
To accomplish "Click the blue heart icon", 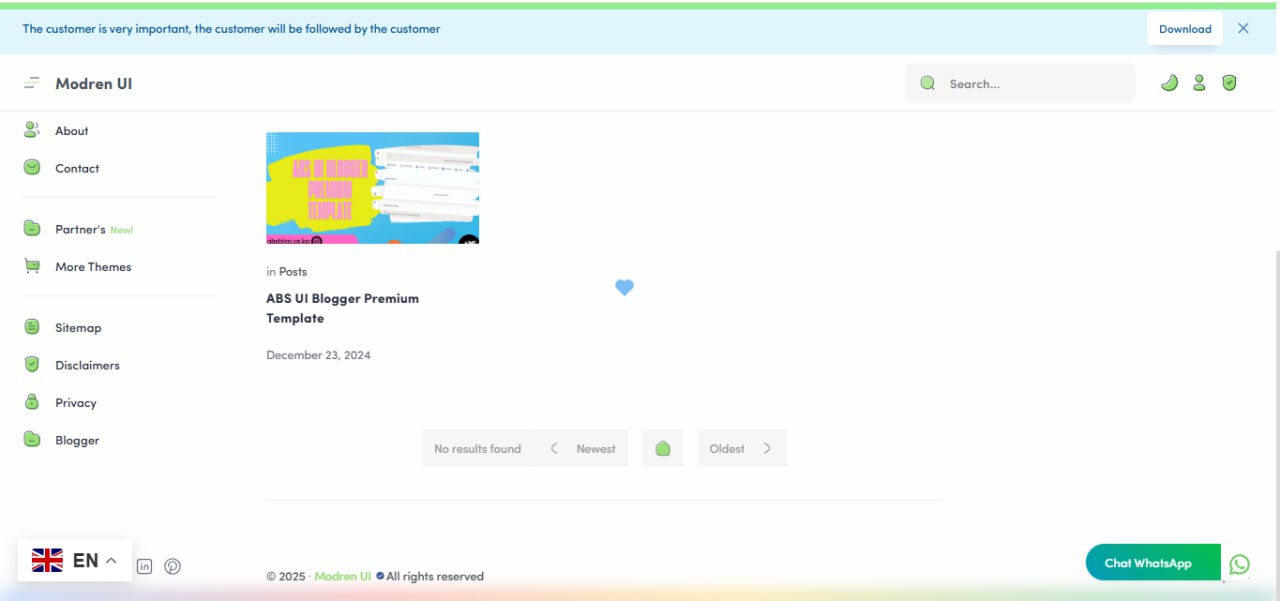I will point(624,288).
